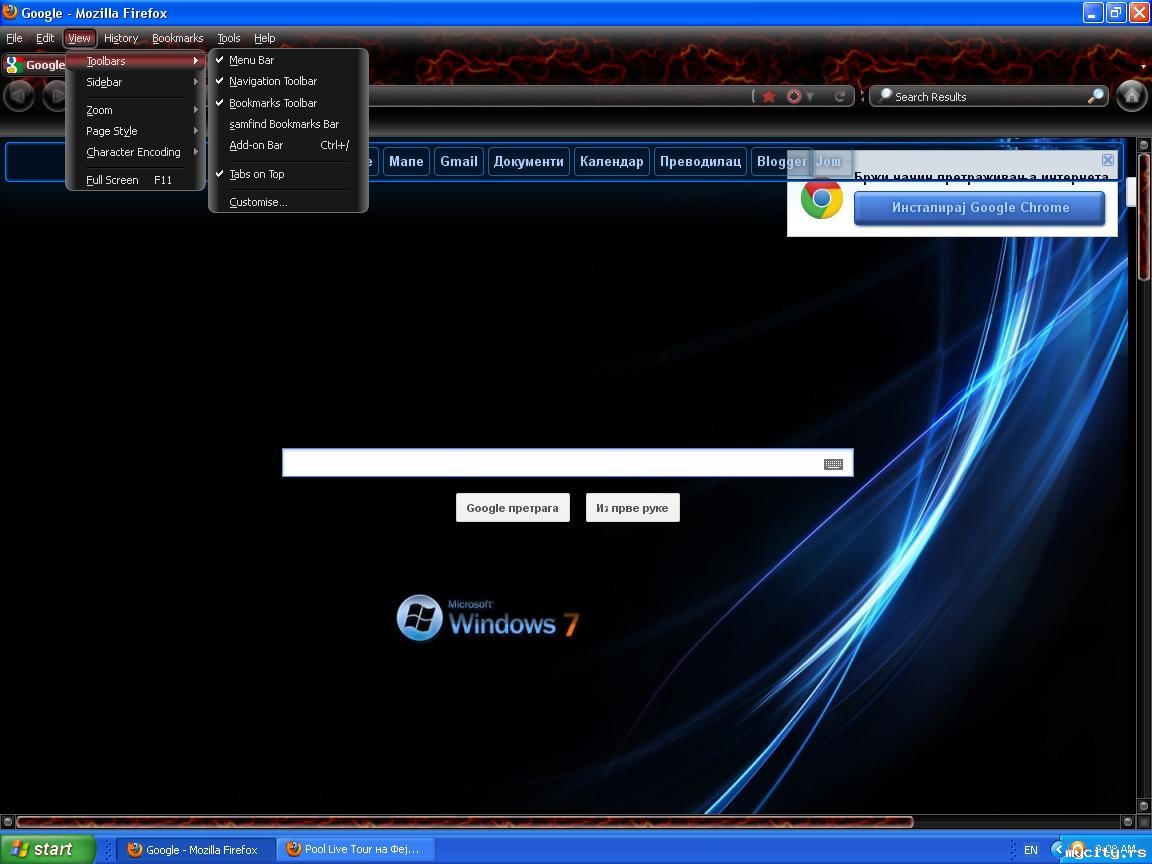Open the History menu

[120, 38]
